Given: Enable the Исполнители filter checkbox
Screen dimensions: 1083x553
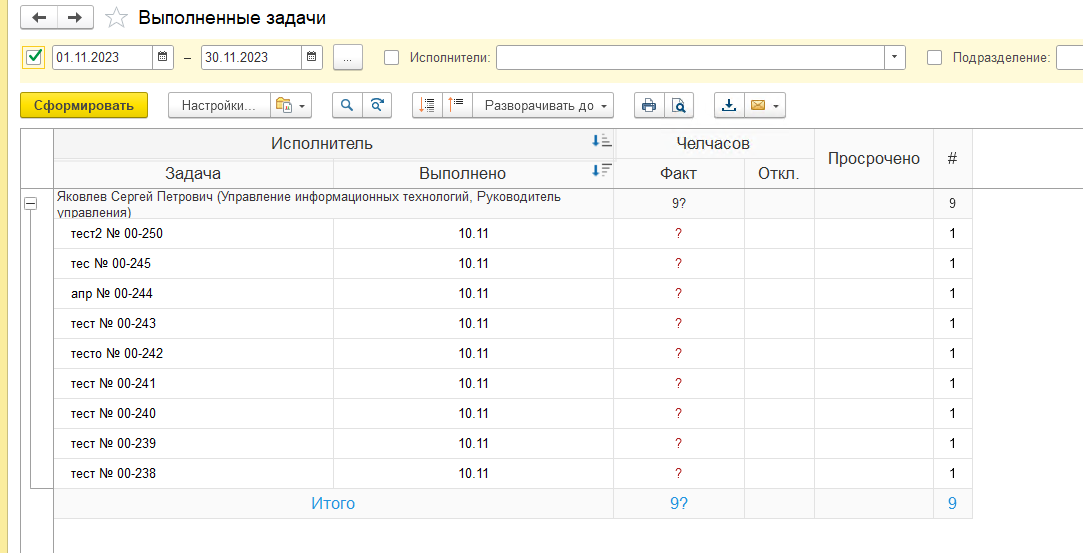Looking at the screenshot, I should click(x=392, y=57).
